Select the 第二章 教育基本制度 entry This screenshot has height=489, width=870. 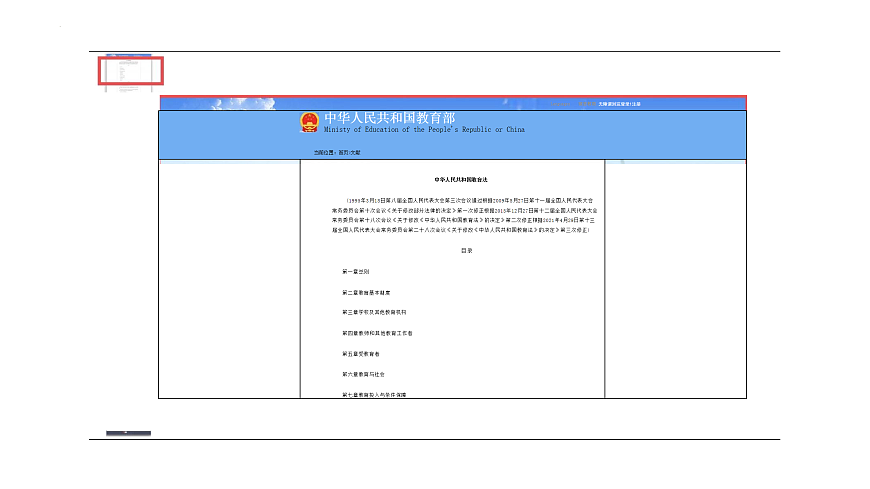(366, 293)
